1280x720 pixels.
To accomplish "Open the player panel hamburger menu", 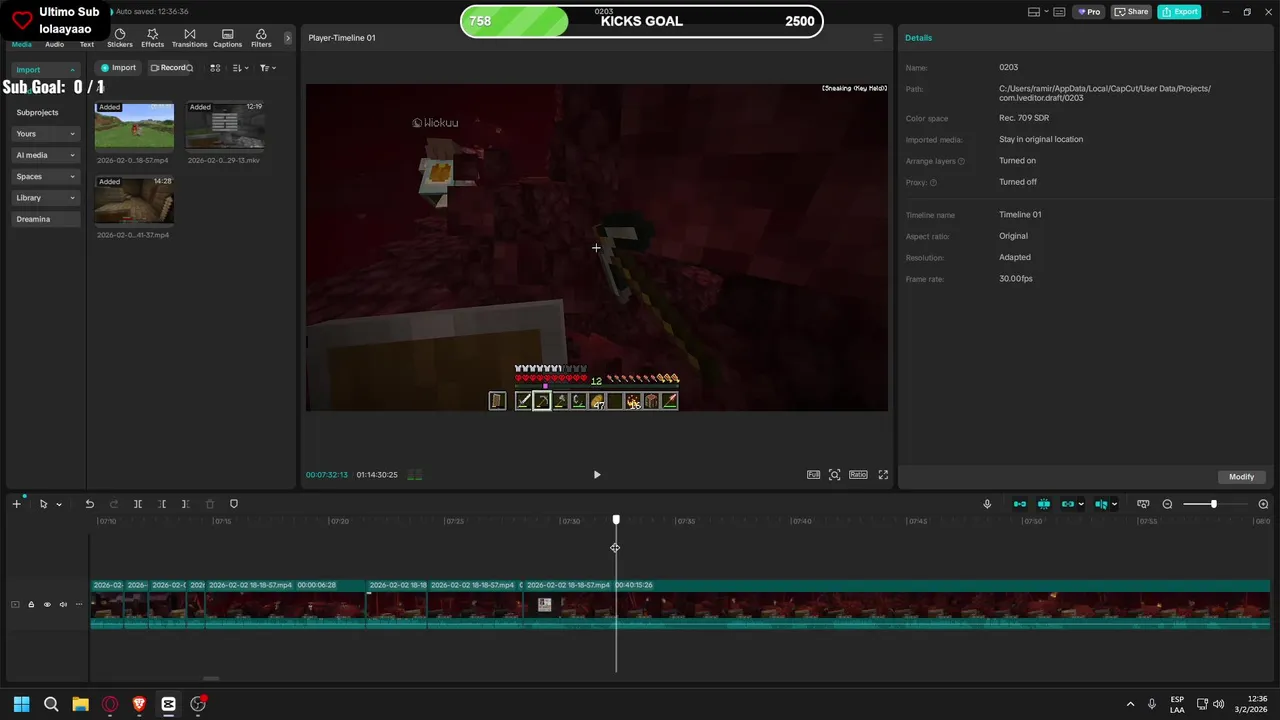I will 878,38.
